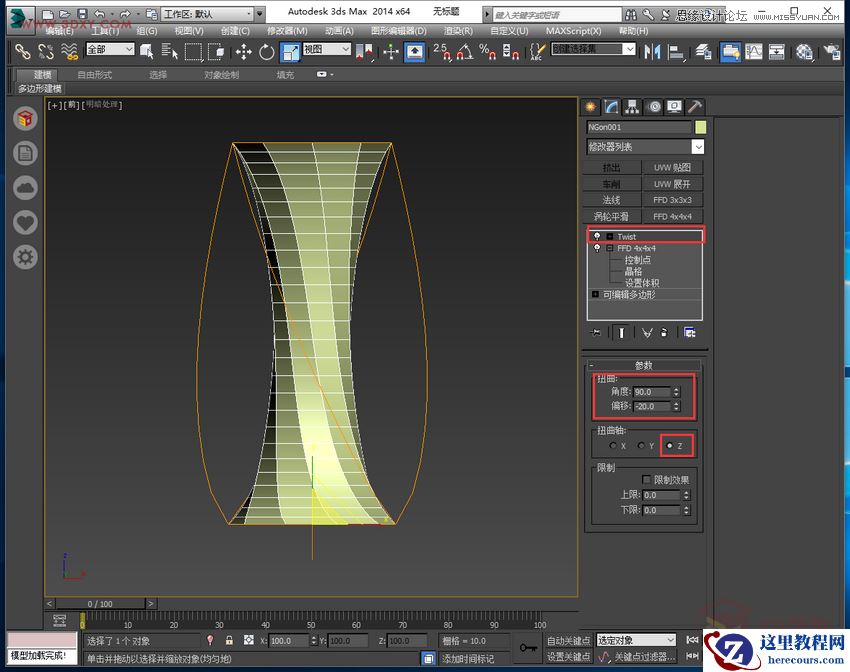This screenshot has width=850, height=672.
Task: Open the Hierarchy command panel tab
Action: coord(632,107)
